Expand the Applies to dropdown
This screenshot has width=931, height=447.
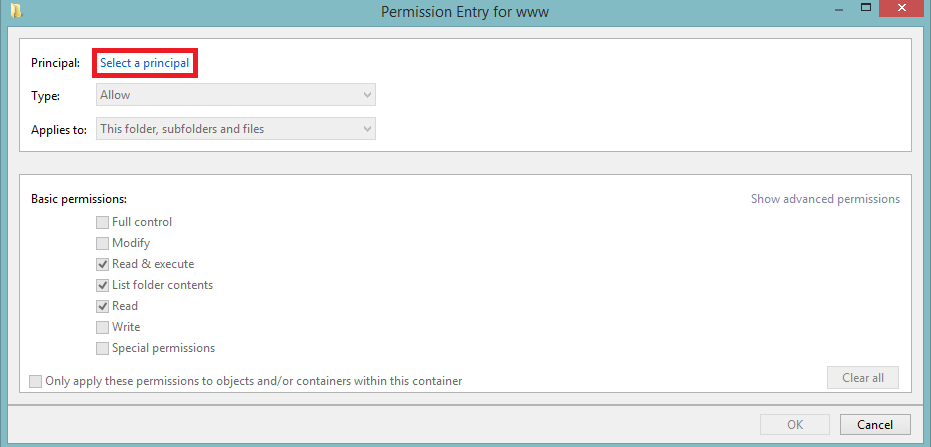click(x=236, y=129)
